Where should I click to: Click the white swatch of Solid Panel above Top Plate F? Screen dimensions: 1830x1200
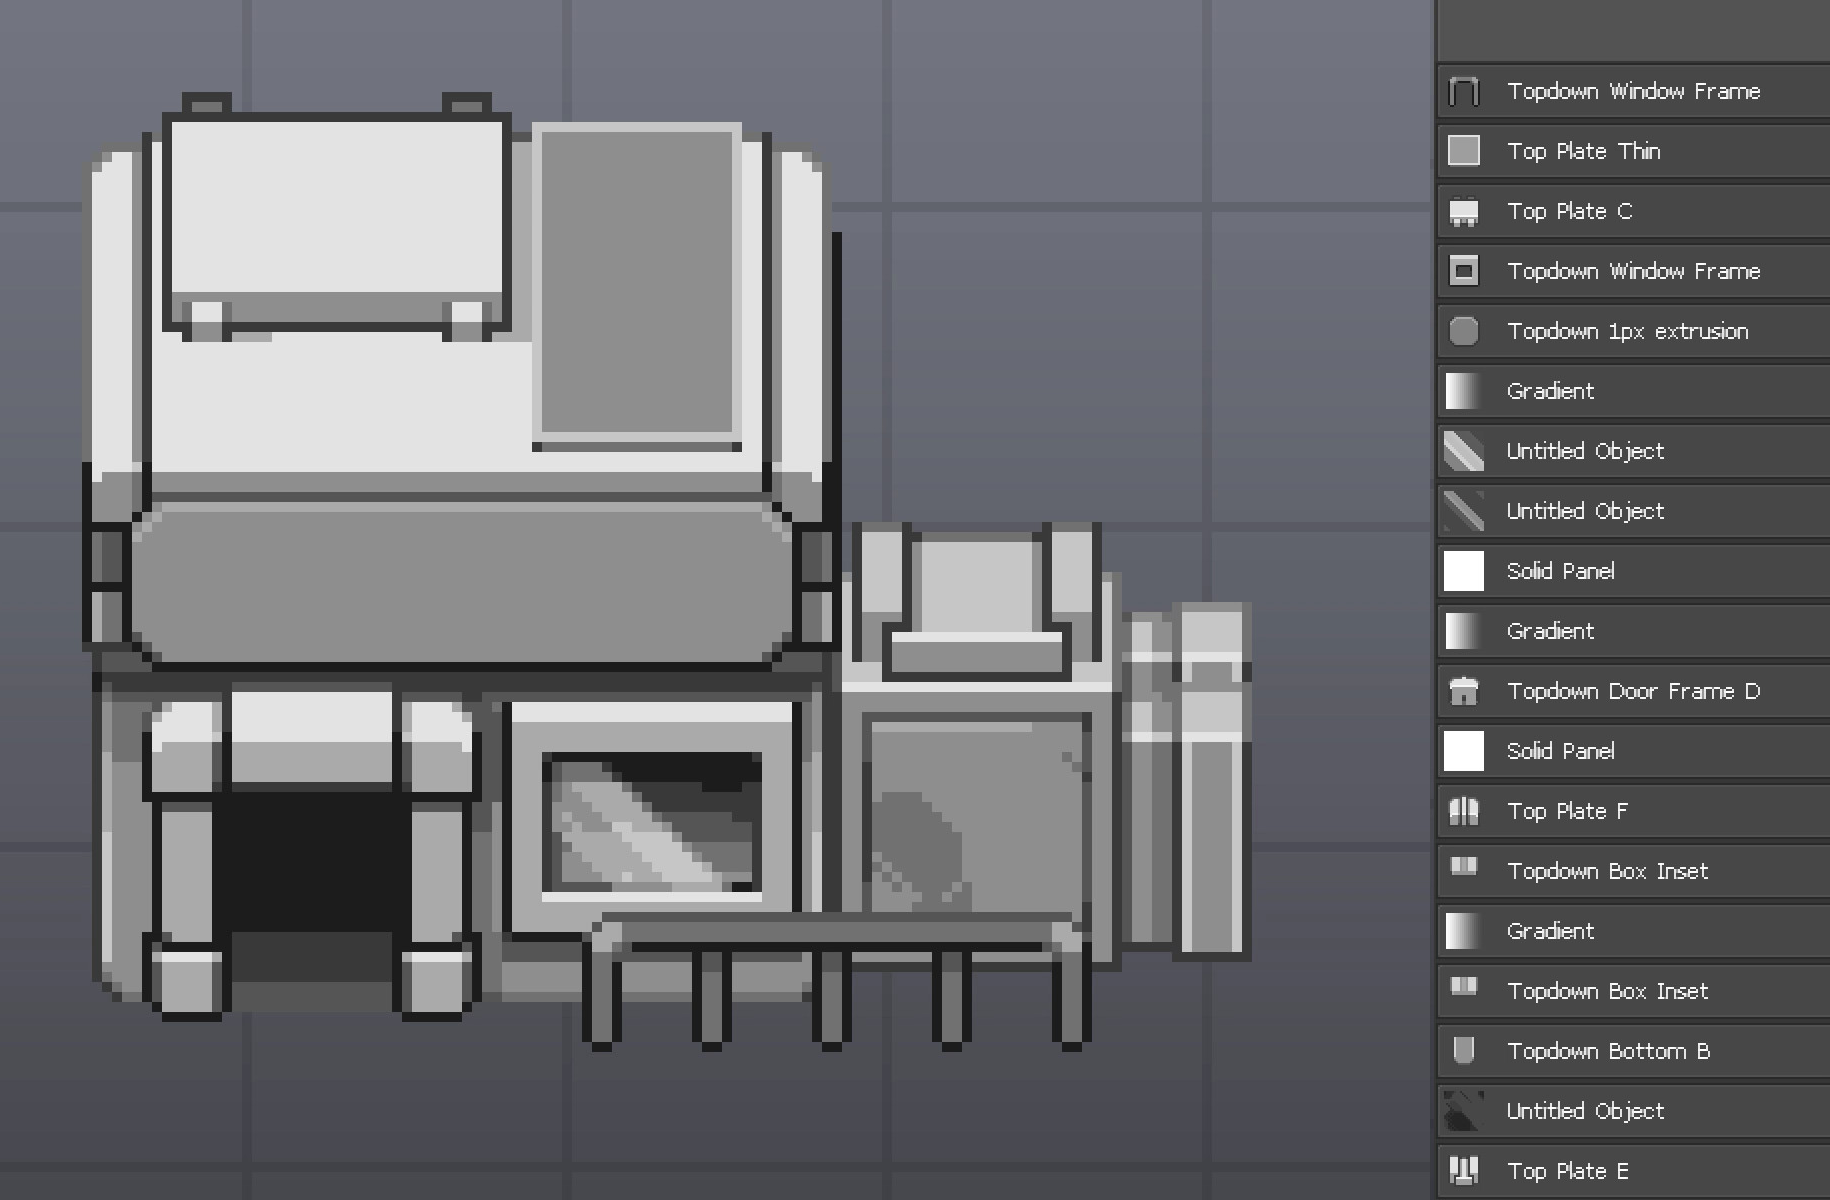click(x=1464, y=751)
